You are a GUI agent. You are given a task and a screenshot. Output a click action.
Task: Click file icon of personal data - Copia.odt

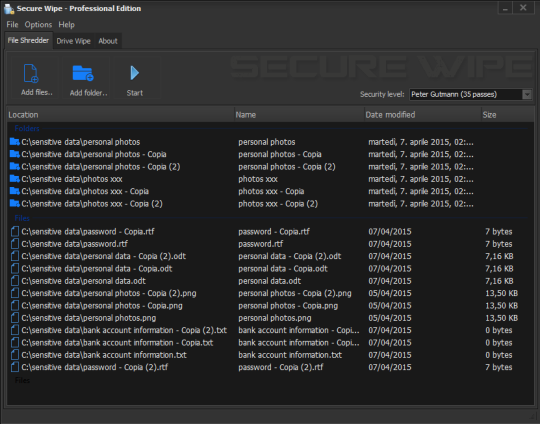(15, 268)
